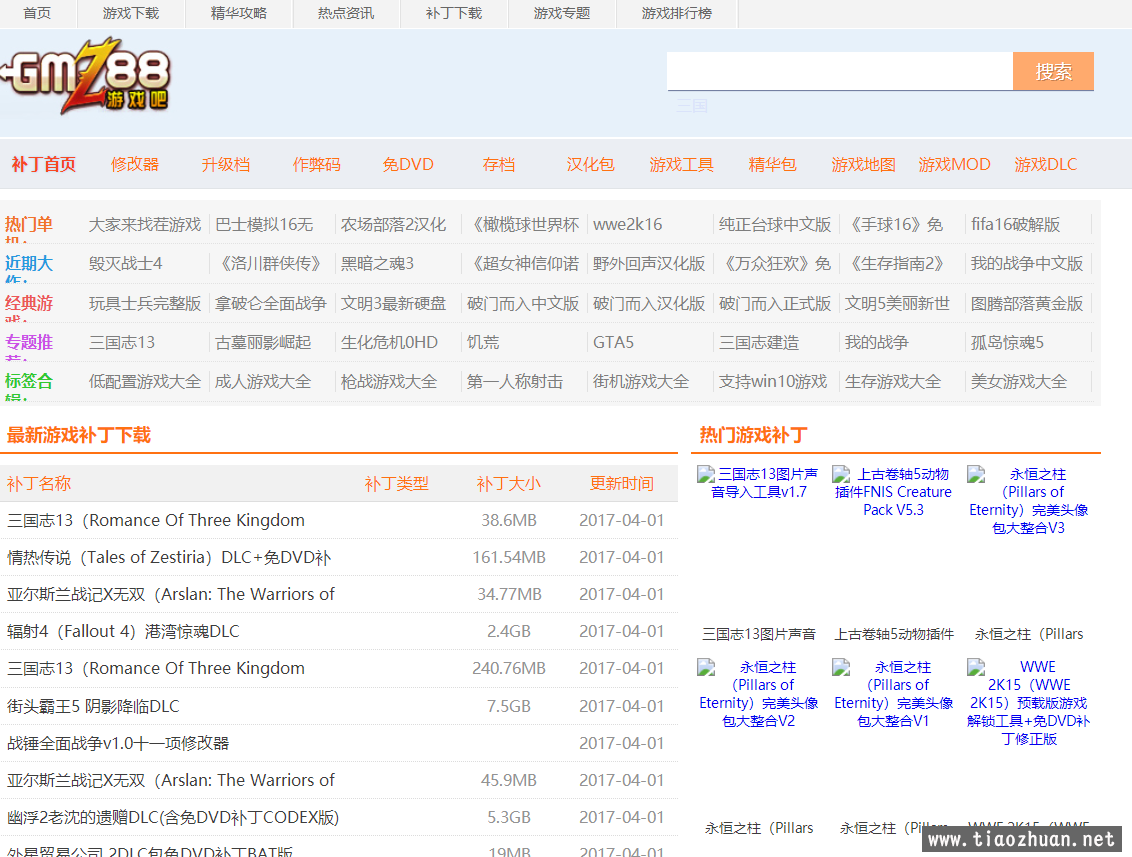This screenshot has width=1132, height=857.
Task: Open the 街头霸王5 阴影降临DLC link
Action: point(93,706)
